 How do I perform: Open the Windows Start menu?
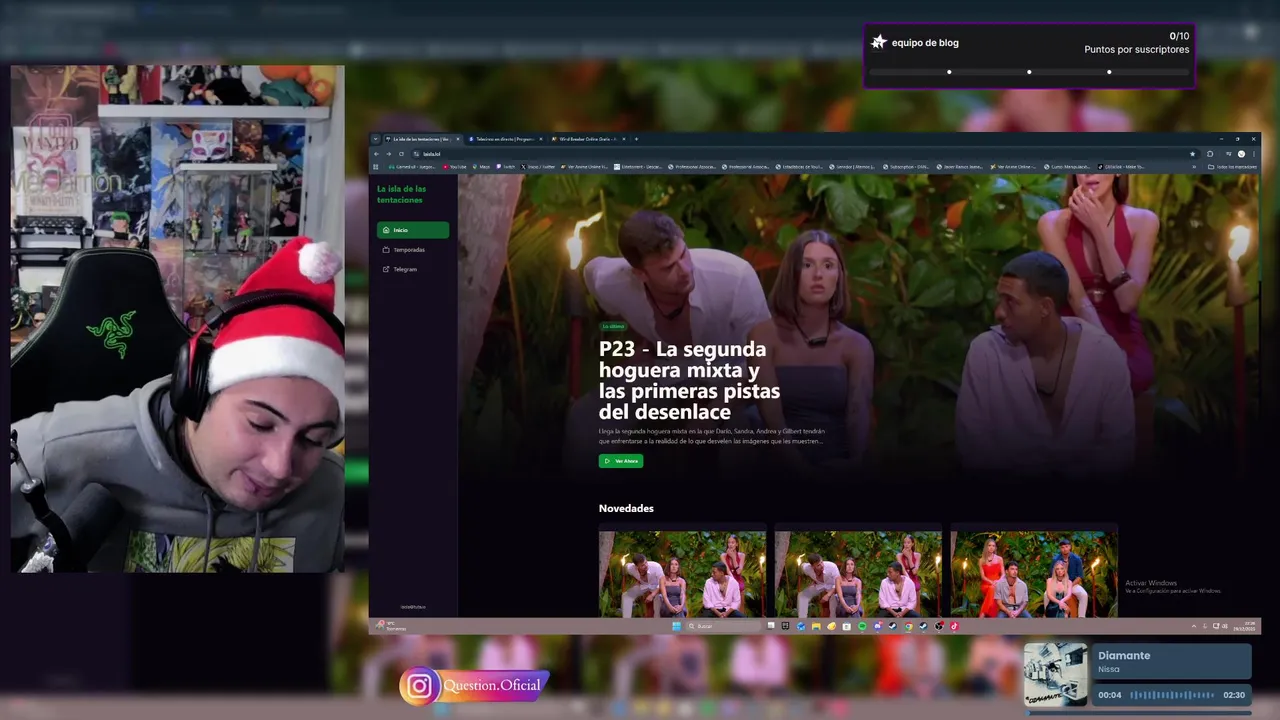coord(677,626)
